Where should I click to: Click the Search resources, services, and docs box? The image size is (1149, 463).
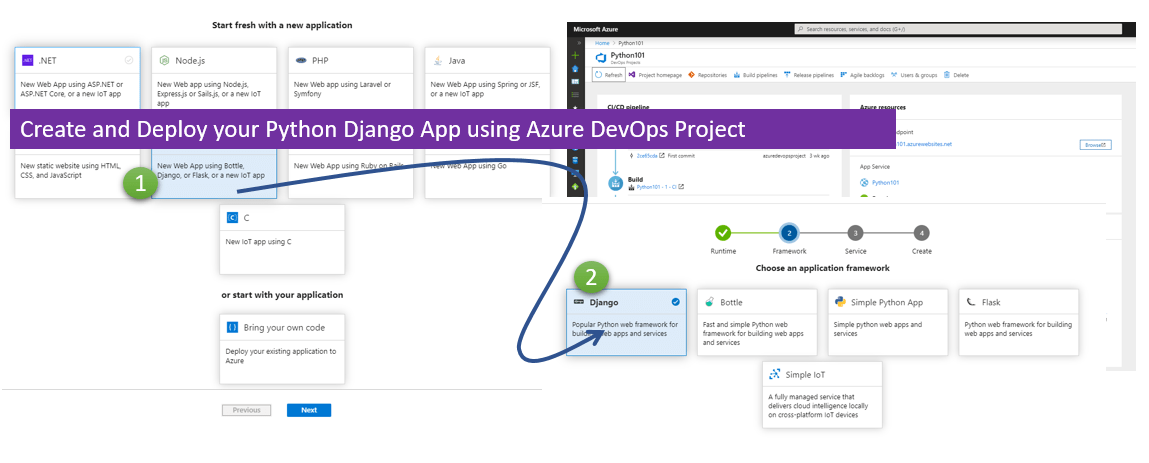(958, 29)
